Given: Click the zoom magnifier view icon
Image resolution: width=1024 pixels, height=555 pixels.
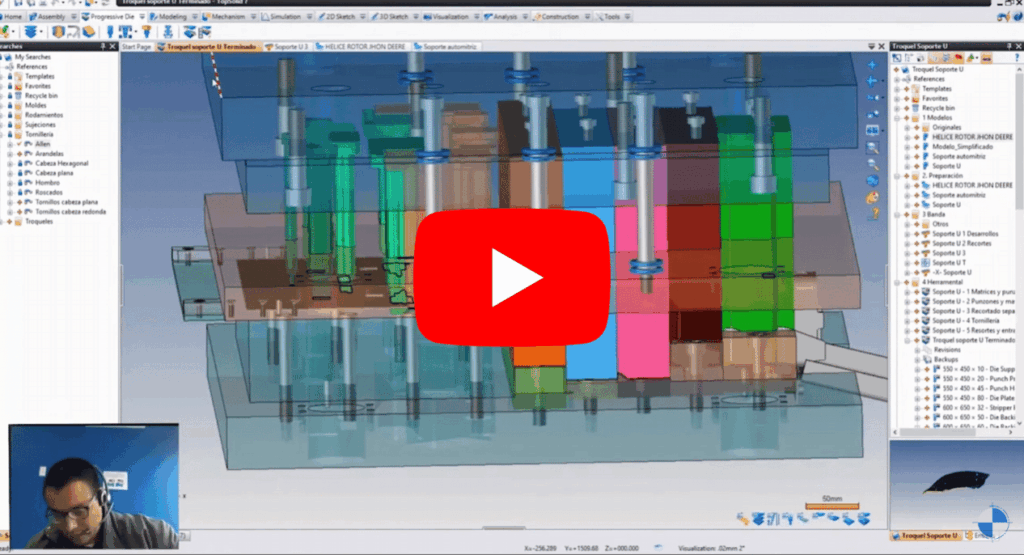Looking at the screenshot, I should pyautogui.click(x=872, y=148).
